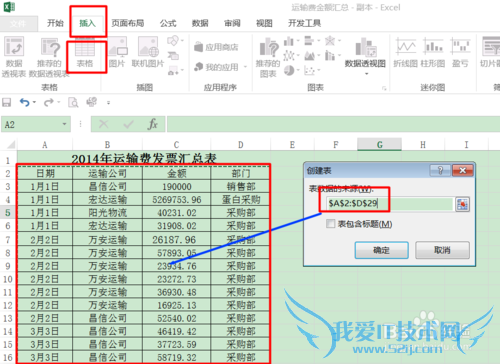Image resolution: width=500 pixels, height=364 pixels.
Task: Expand the Name Box dropdown
Action: point(65,124)
